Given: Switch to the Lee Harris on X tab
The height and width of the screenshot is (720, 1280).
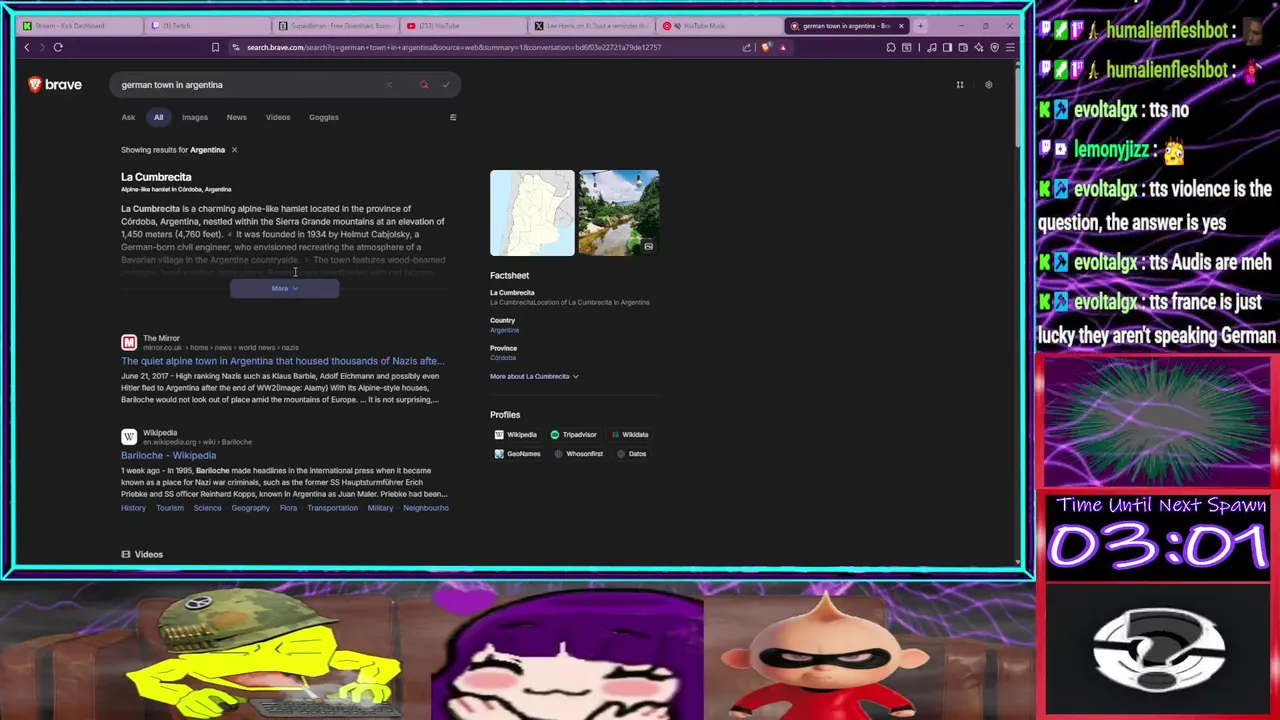Looking at the screenshot, I should click(x=590, y=25).
